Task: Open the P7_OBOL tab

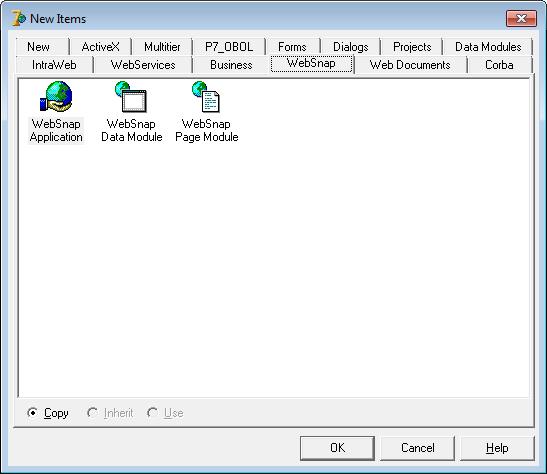Action: (x=229, y=47)
